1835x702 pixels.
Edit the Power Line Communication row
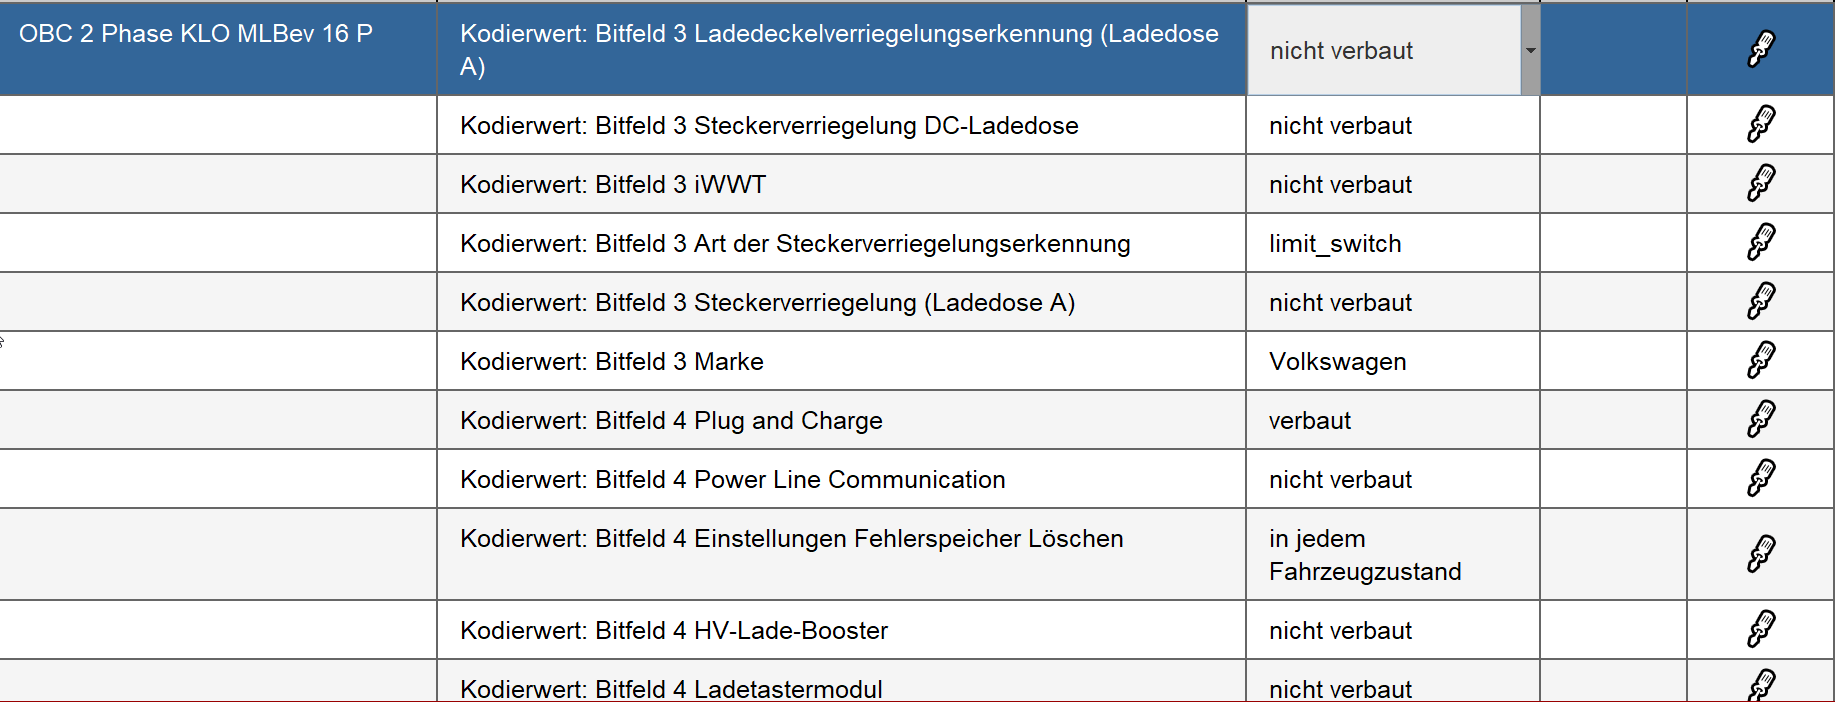point(1761,479)
